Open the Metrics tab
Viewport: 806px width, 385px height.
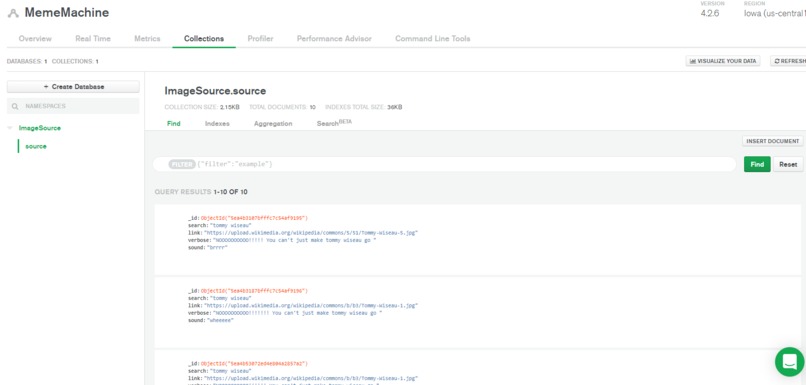click(148, 39)
